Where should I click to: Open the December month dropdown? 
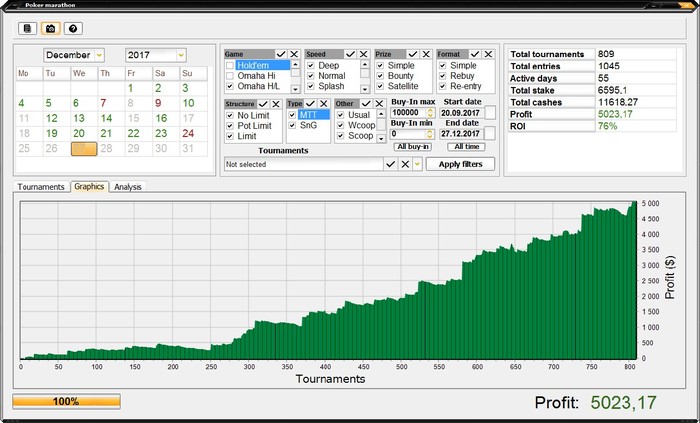tap(99, 55)
